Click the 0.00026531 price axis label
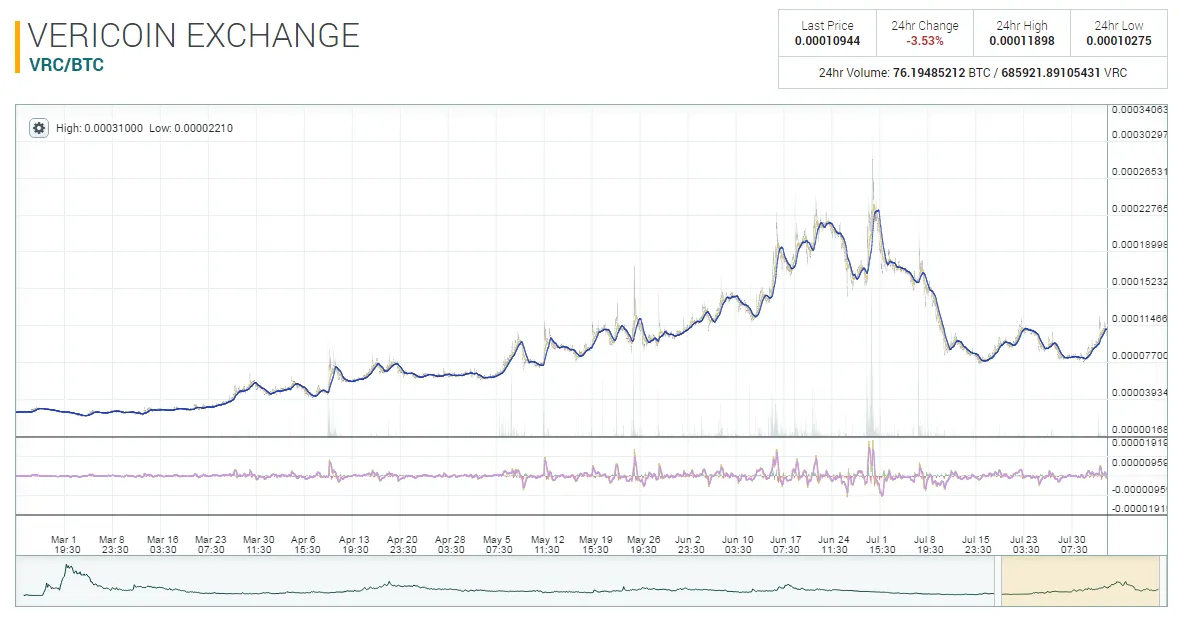 pos(1139,172)
